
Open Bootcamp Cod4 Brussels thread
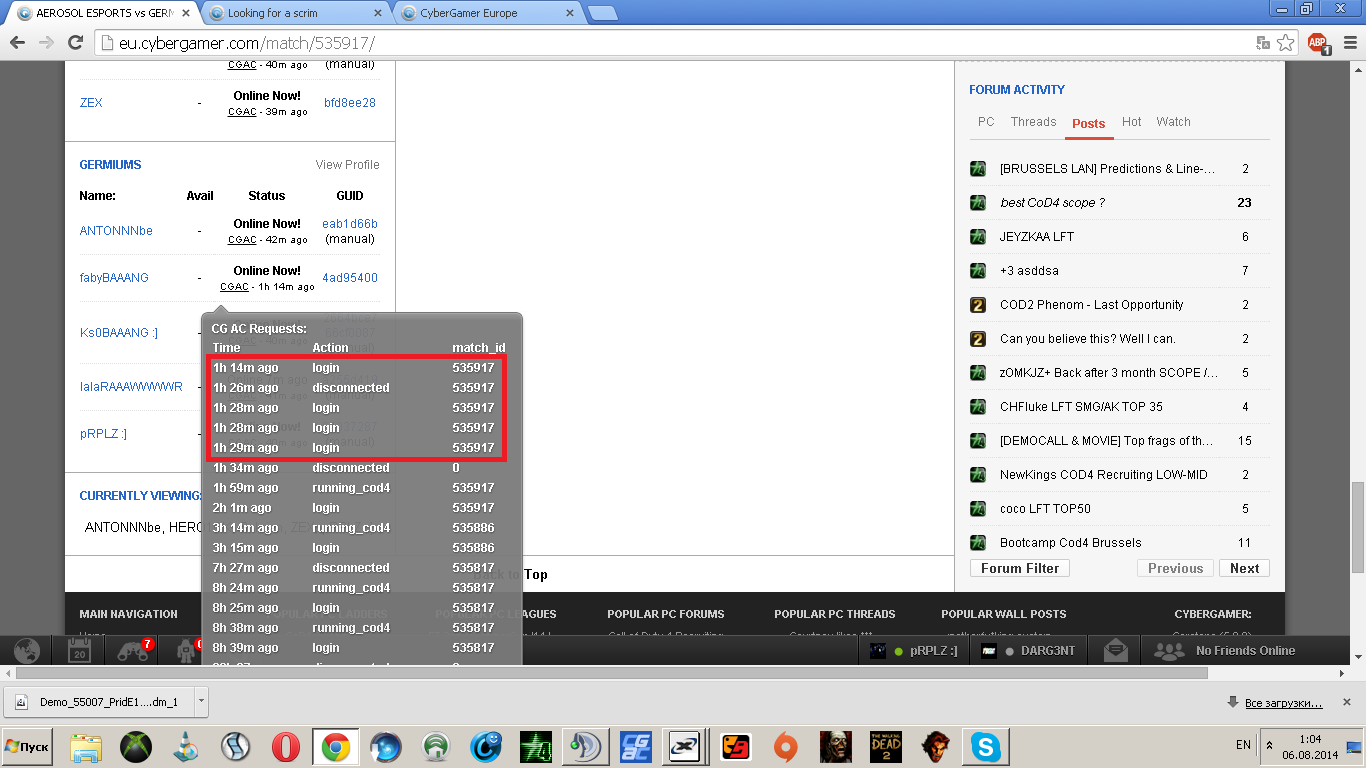pos(1070,543)
